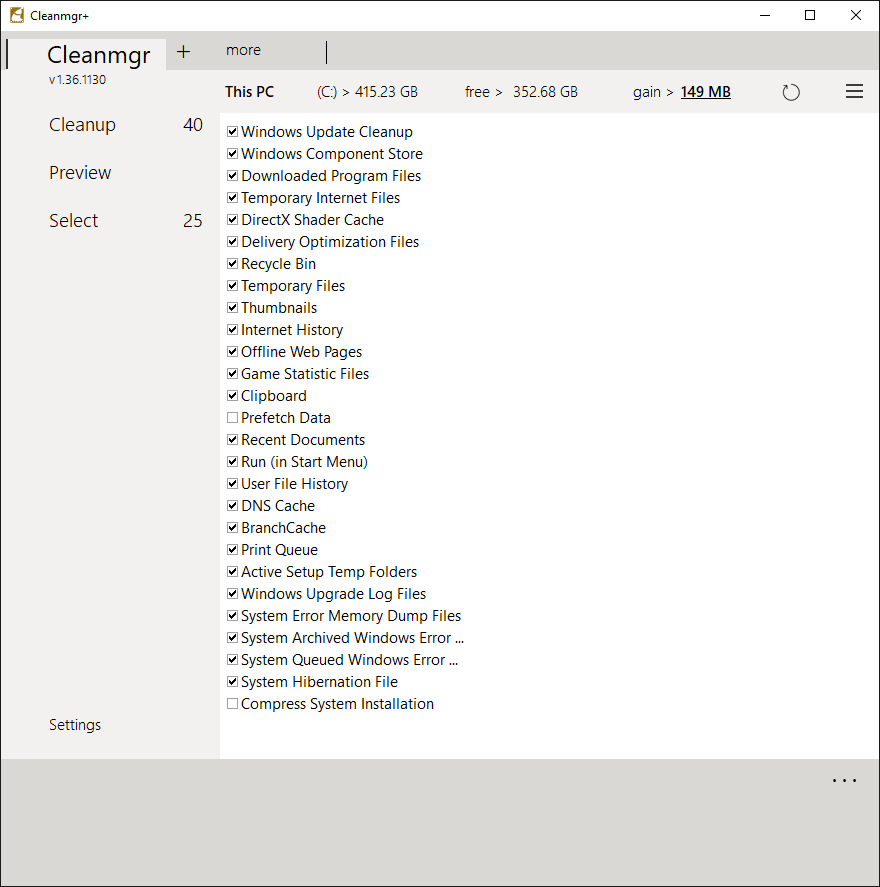Toggle Downloaded Program Files checkbox
The height and width of the screenshot is (887, 880).
(x=232, y=176)
